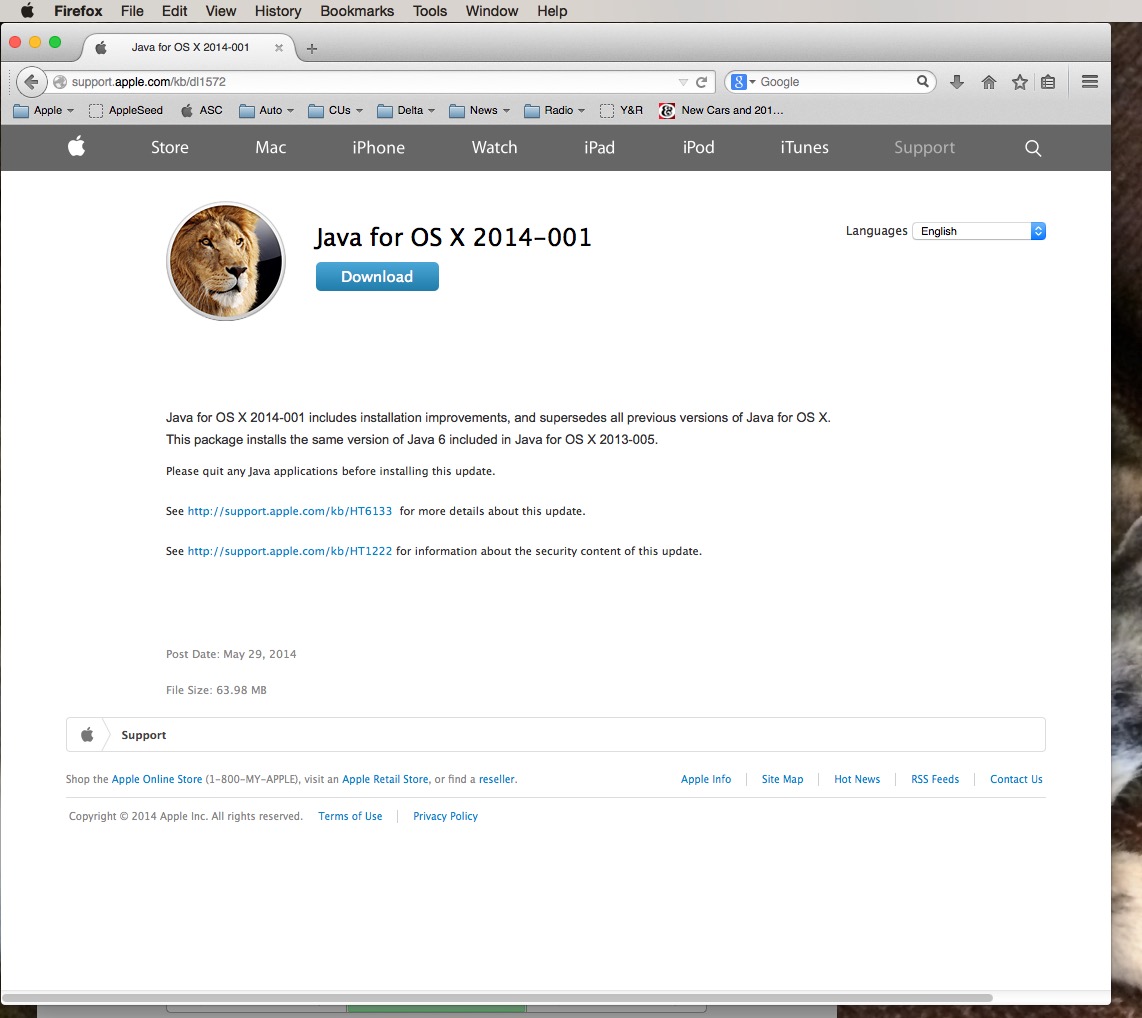Click the RSS Feeds footer link
Image resolution: width=1142 pixels, height=1018 pixels.
[935, 779]
